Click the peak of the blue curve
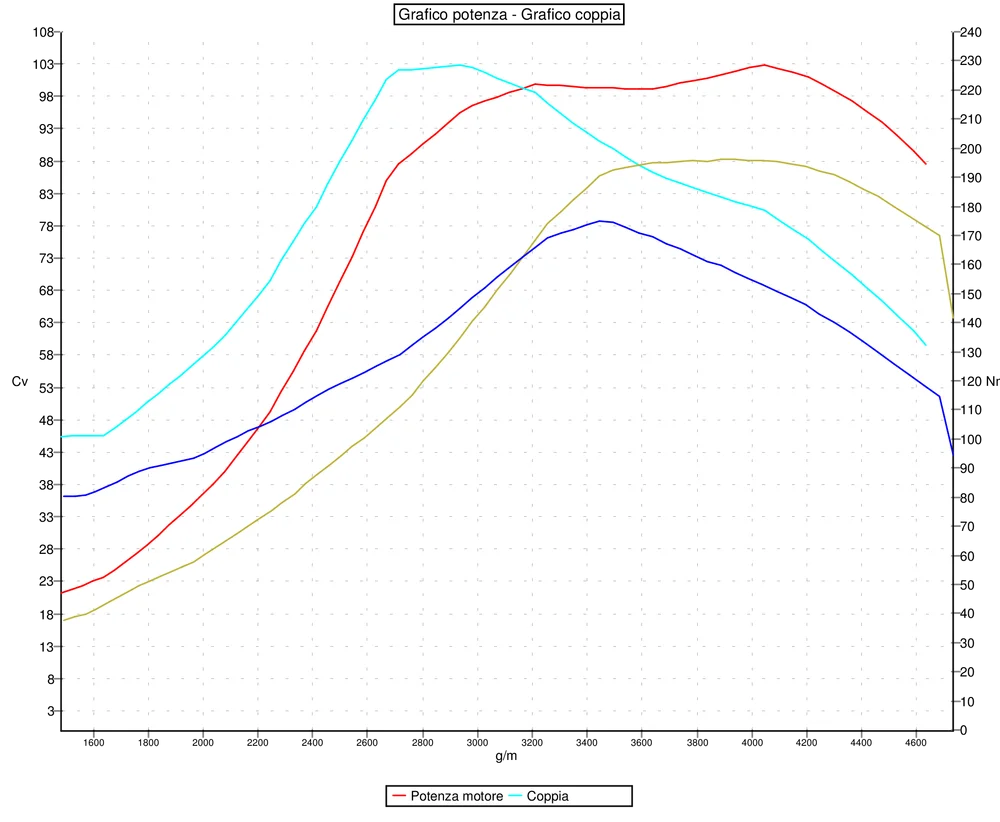 point(602,220)
